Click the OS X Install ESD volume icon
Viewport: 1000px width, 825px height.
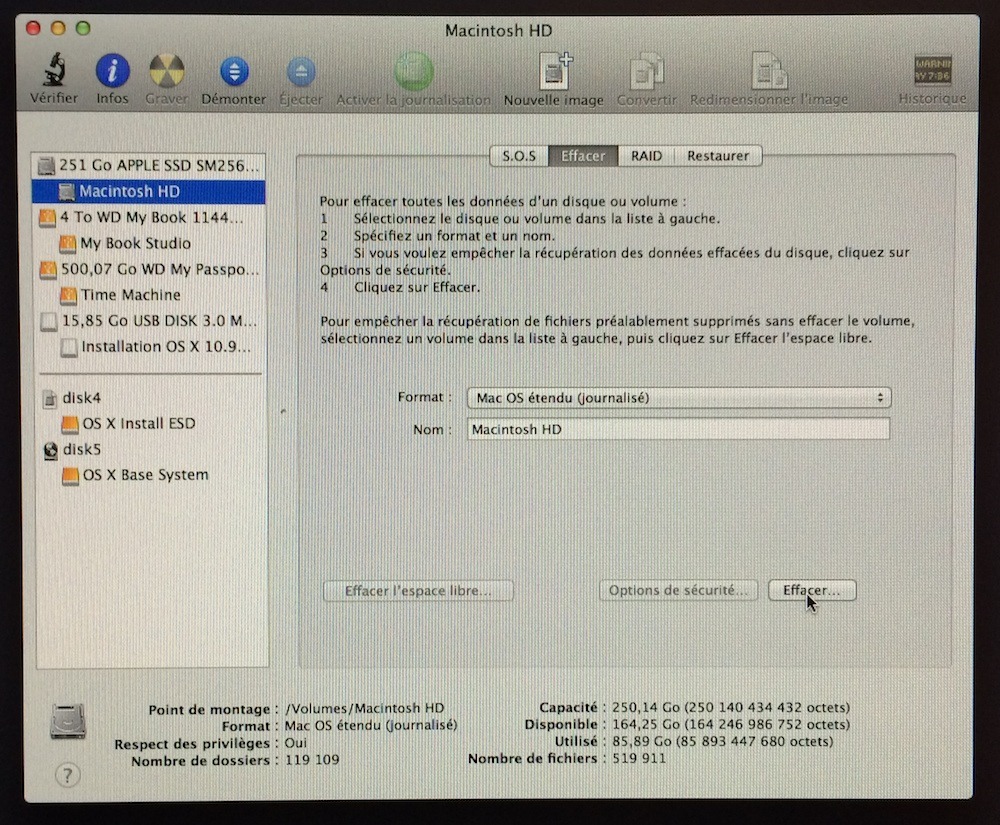[x=70, y=424]
